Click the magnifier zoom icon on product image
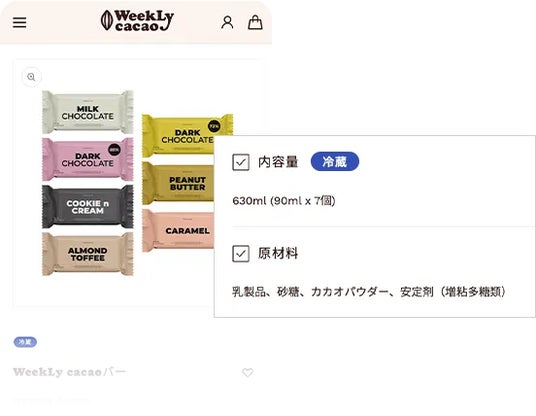 point(31,77)
